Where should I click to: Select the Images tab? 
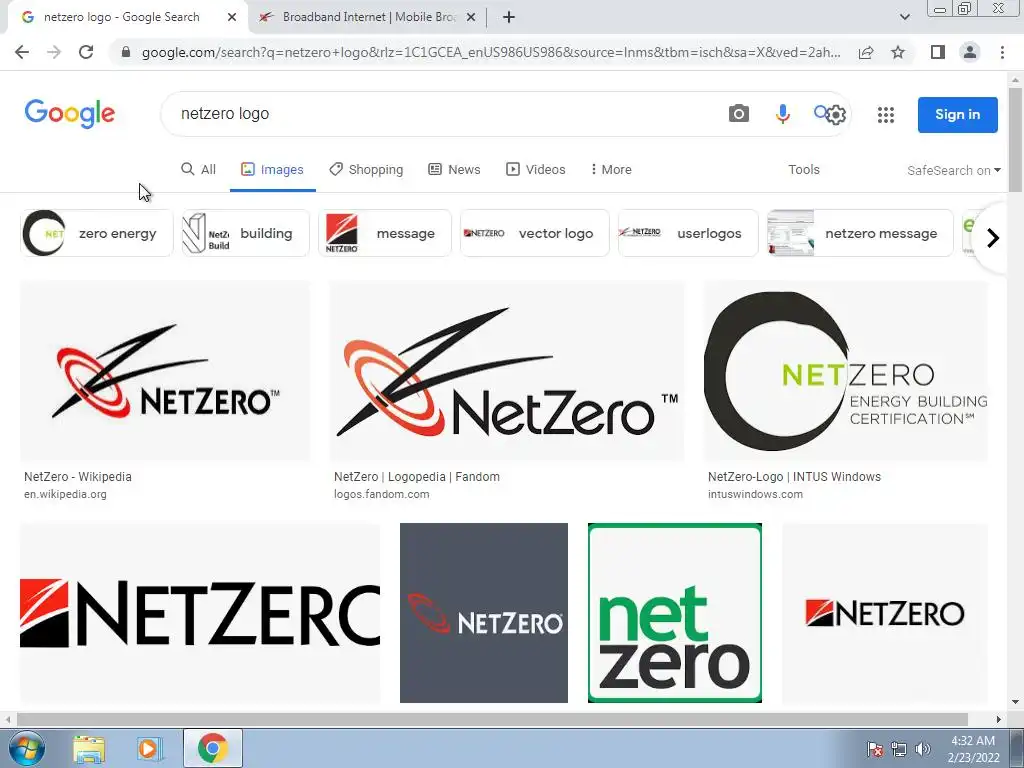(x=272, y=169)
